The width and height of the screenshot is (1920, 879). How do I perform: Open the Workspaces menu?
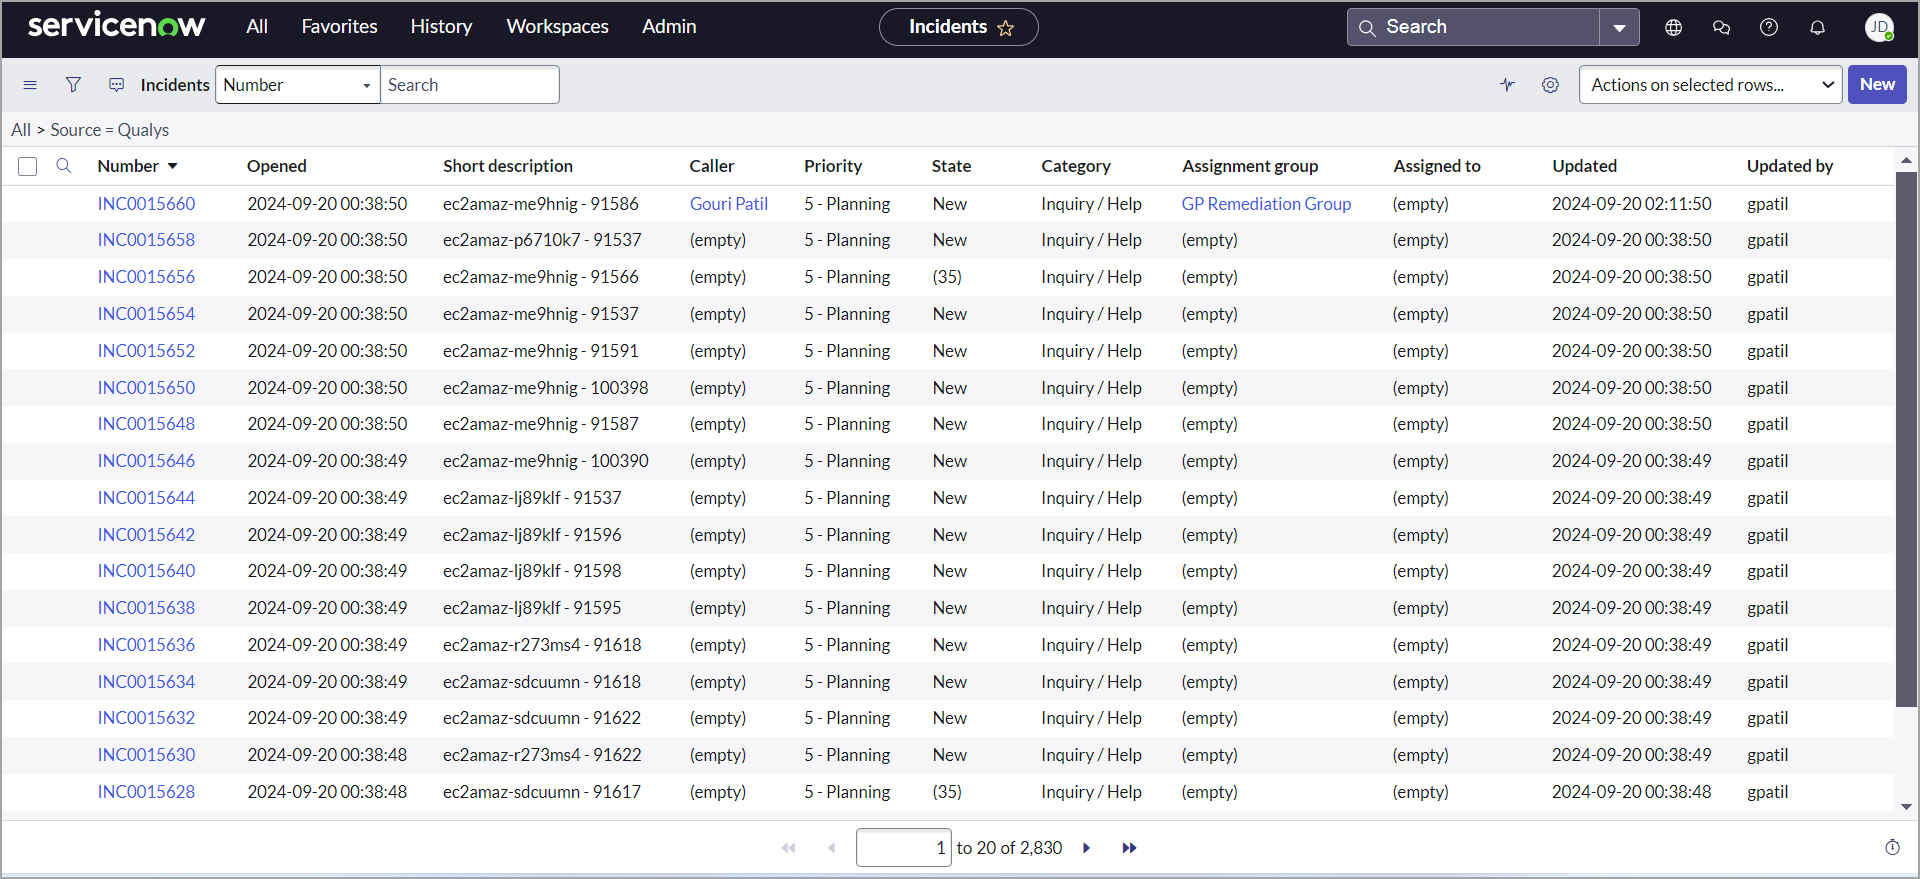click(557, 27)
